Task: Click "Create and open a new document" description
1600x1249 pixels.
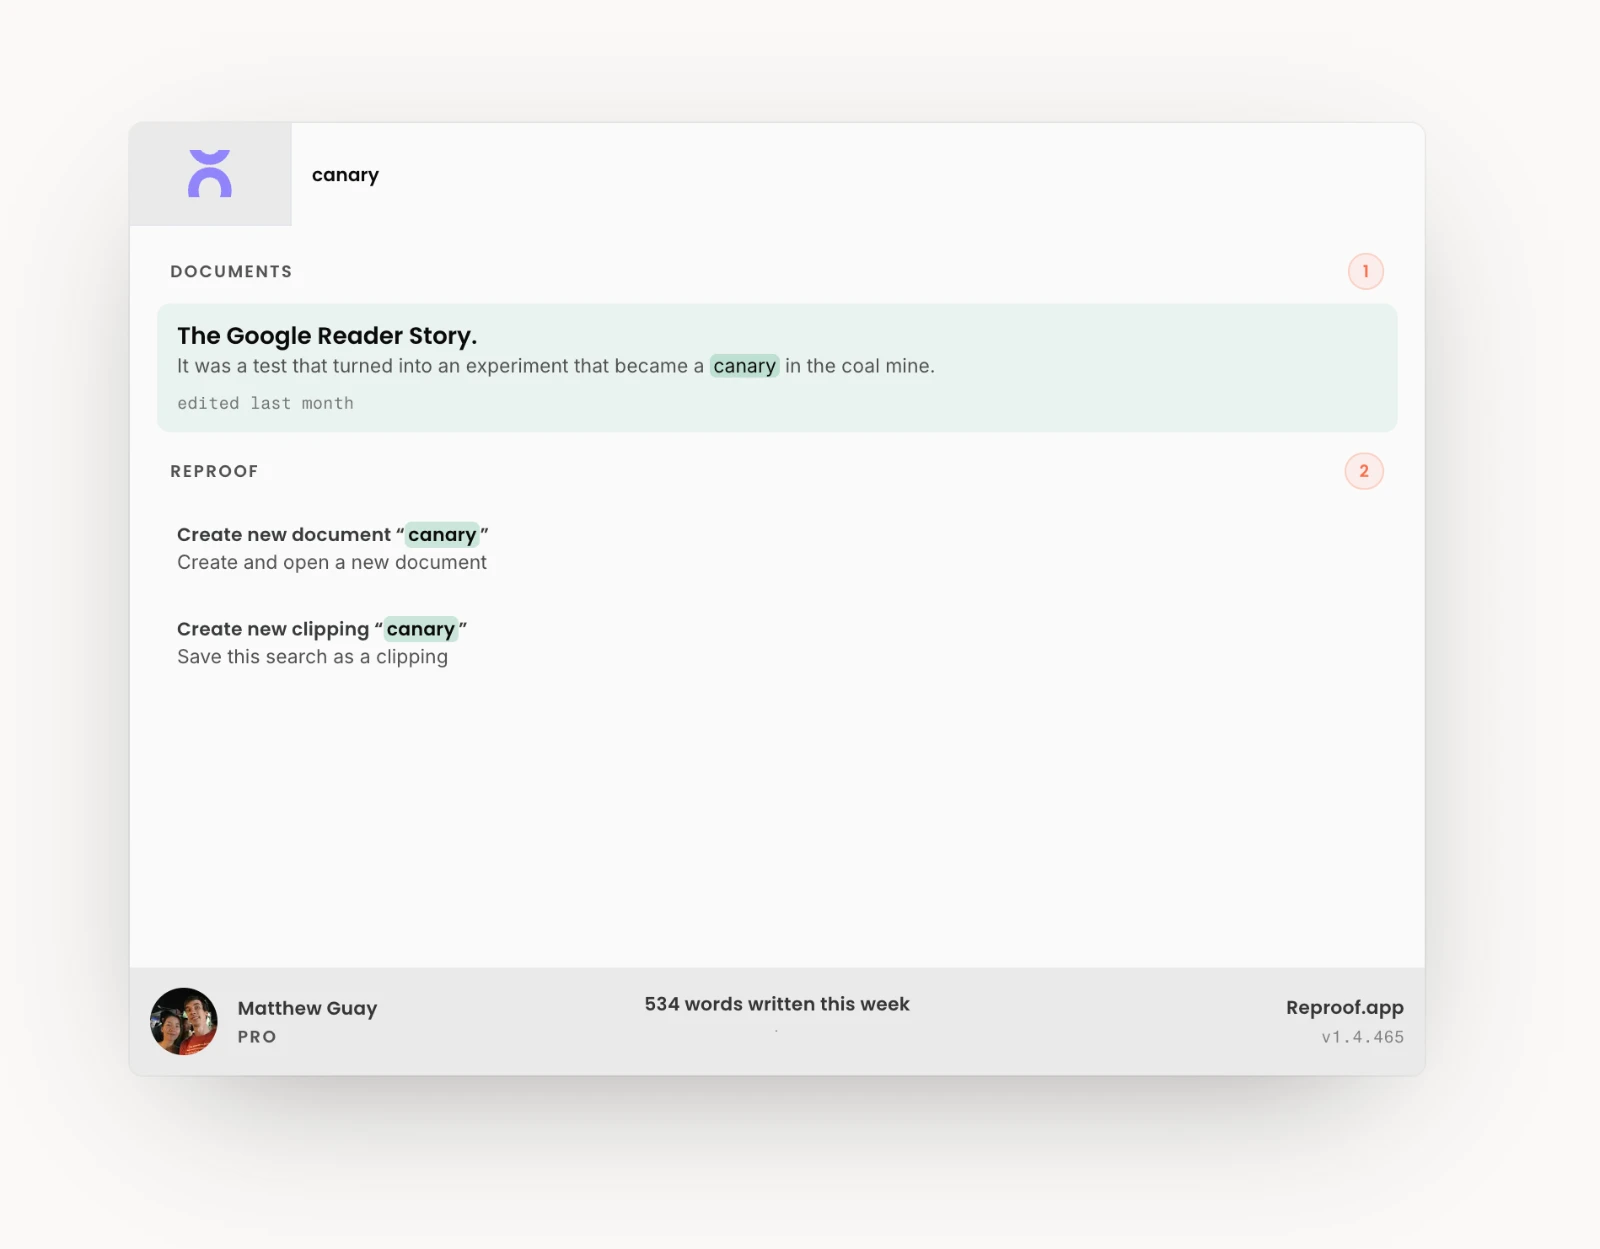Action: coord(332,562)
